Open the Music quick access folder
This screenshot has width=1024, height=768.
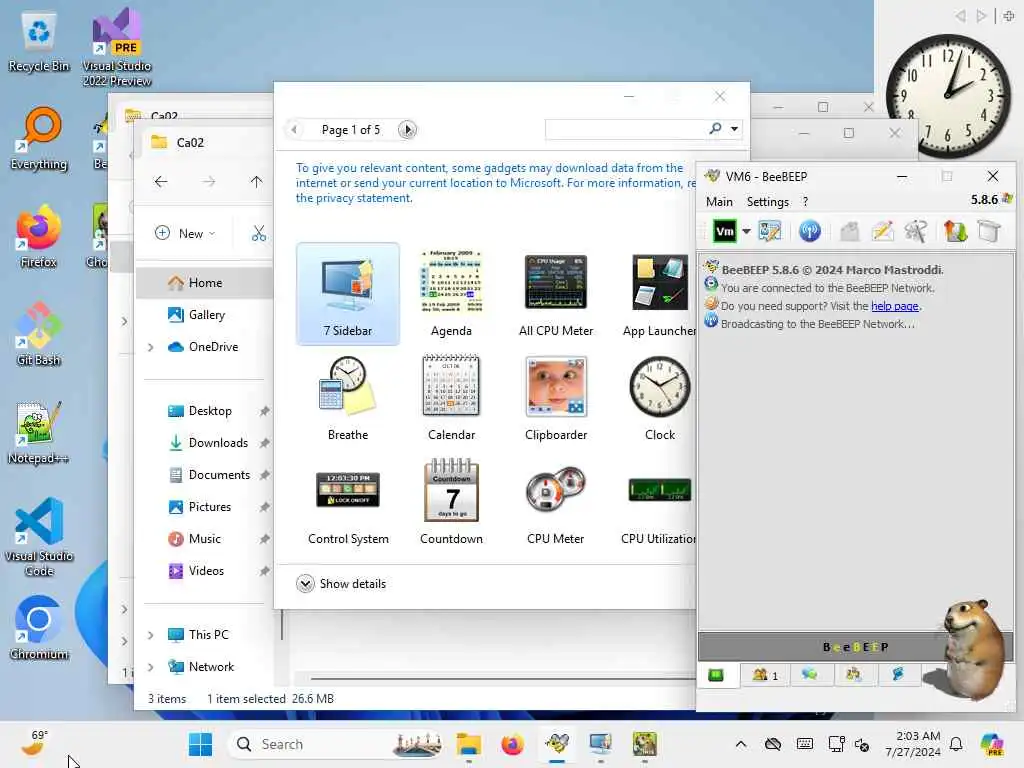[204, 539]
